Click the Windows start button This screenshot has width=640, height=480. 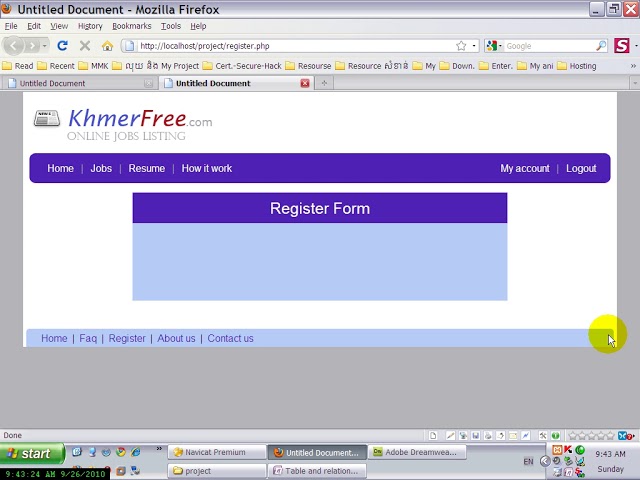tap(32, 453)
